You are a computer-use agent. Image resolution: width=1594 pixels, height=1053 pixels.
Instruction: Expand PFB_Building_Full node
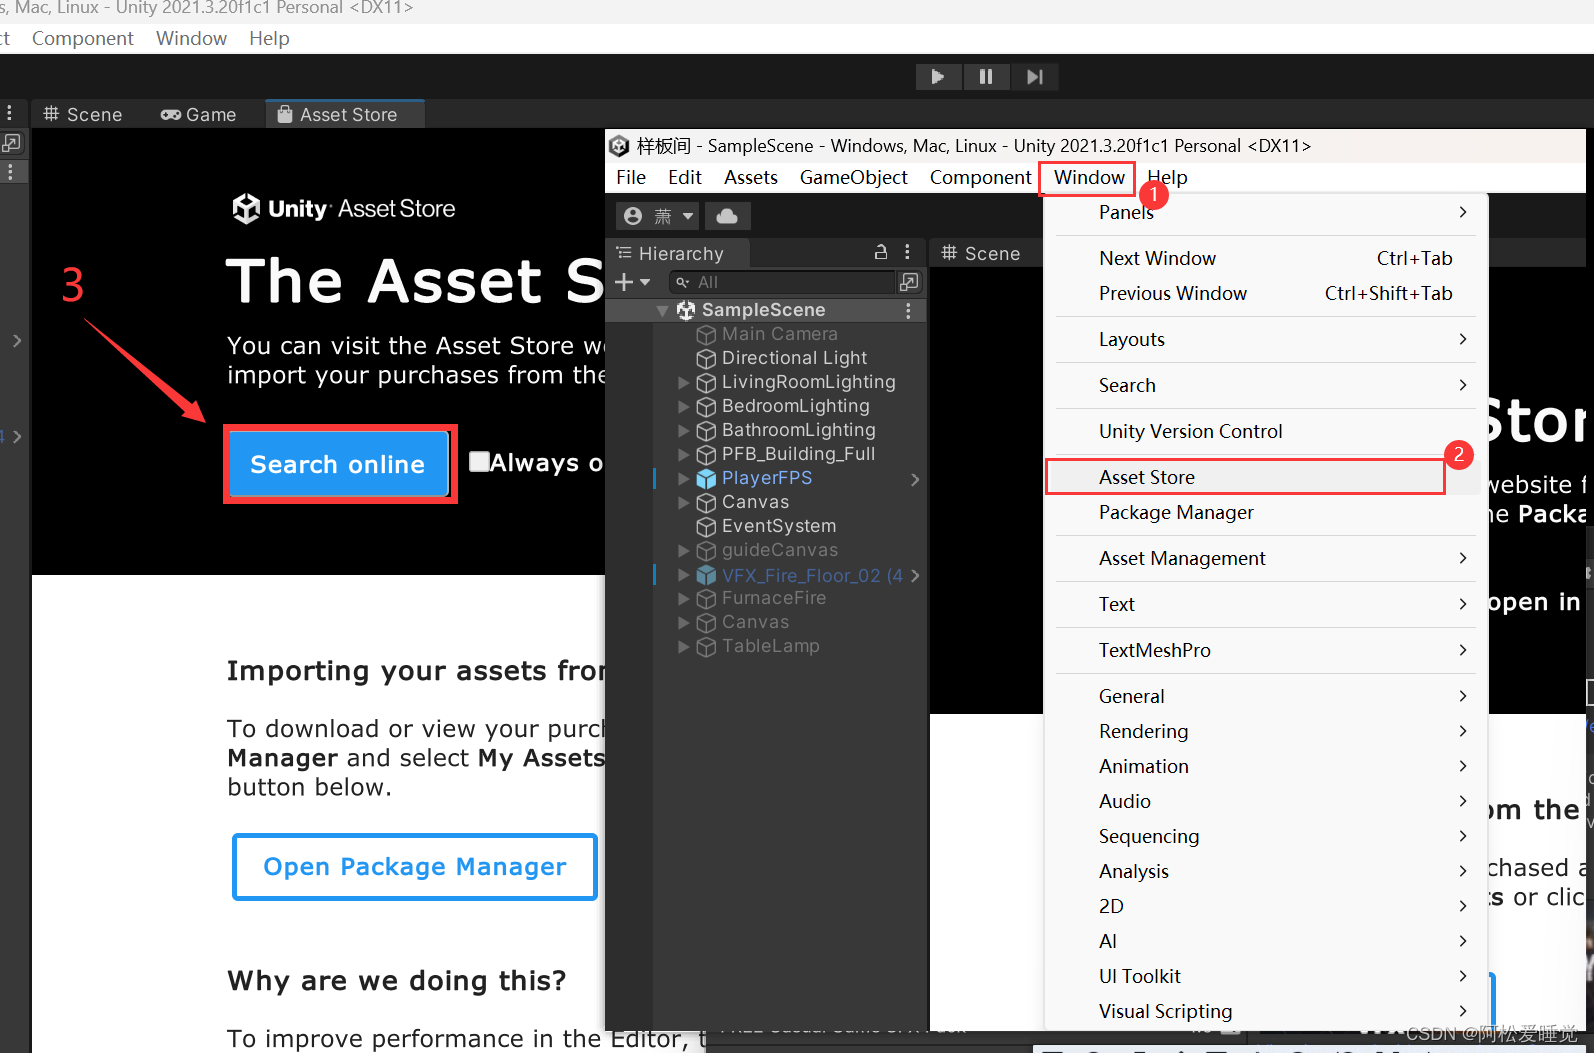(684, 454)
